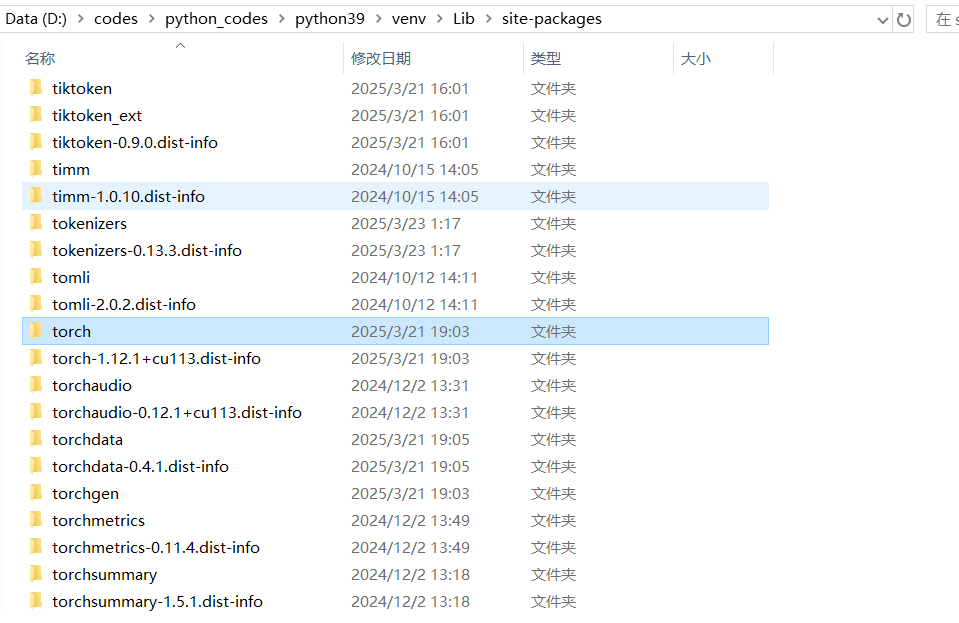Select the torchmetrics folder name
The image size is (959, 623).
coord(98,520)
